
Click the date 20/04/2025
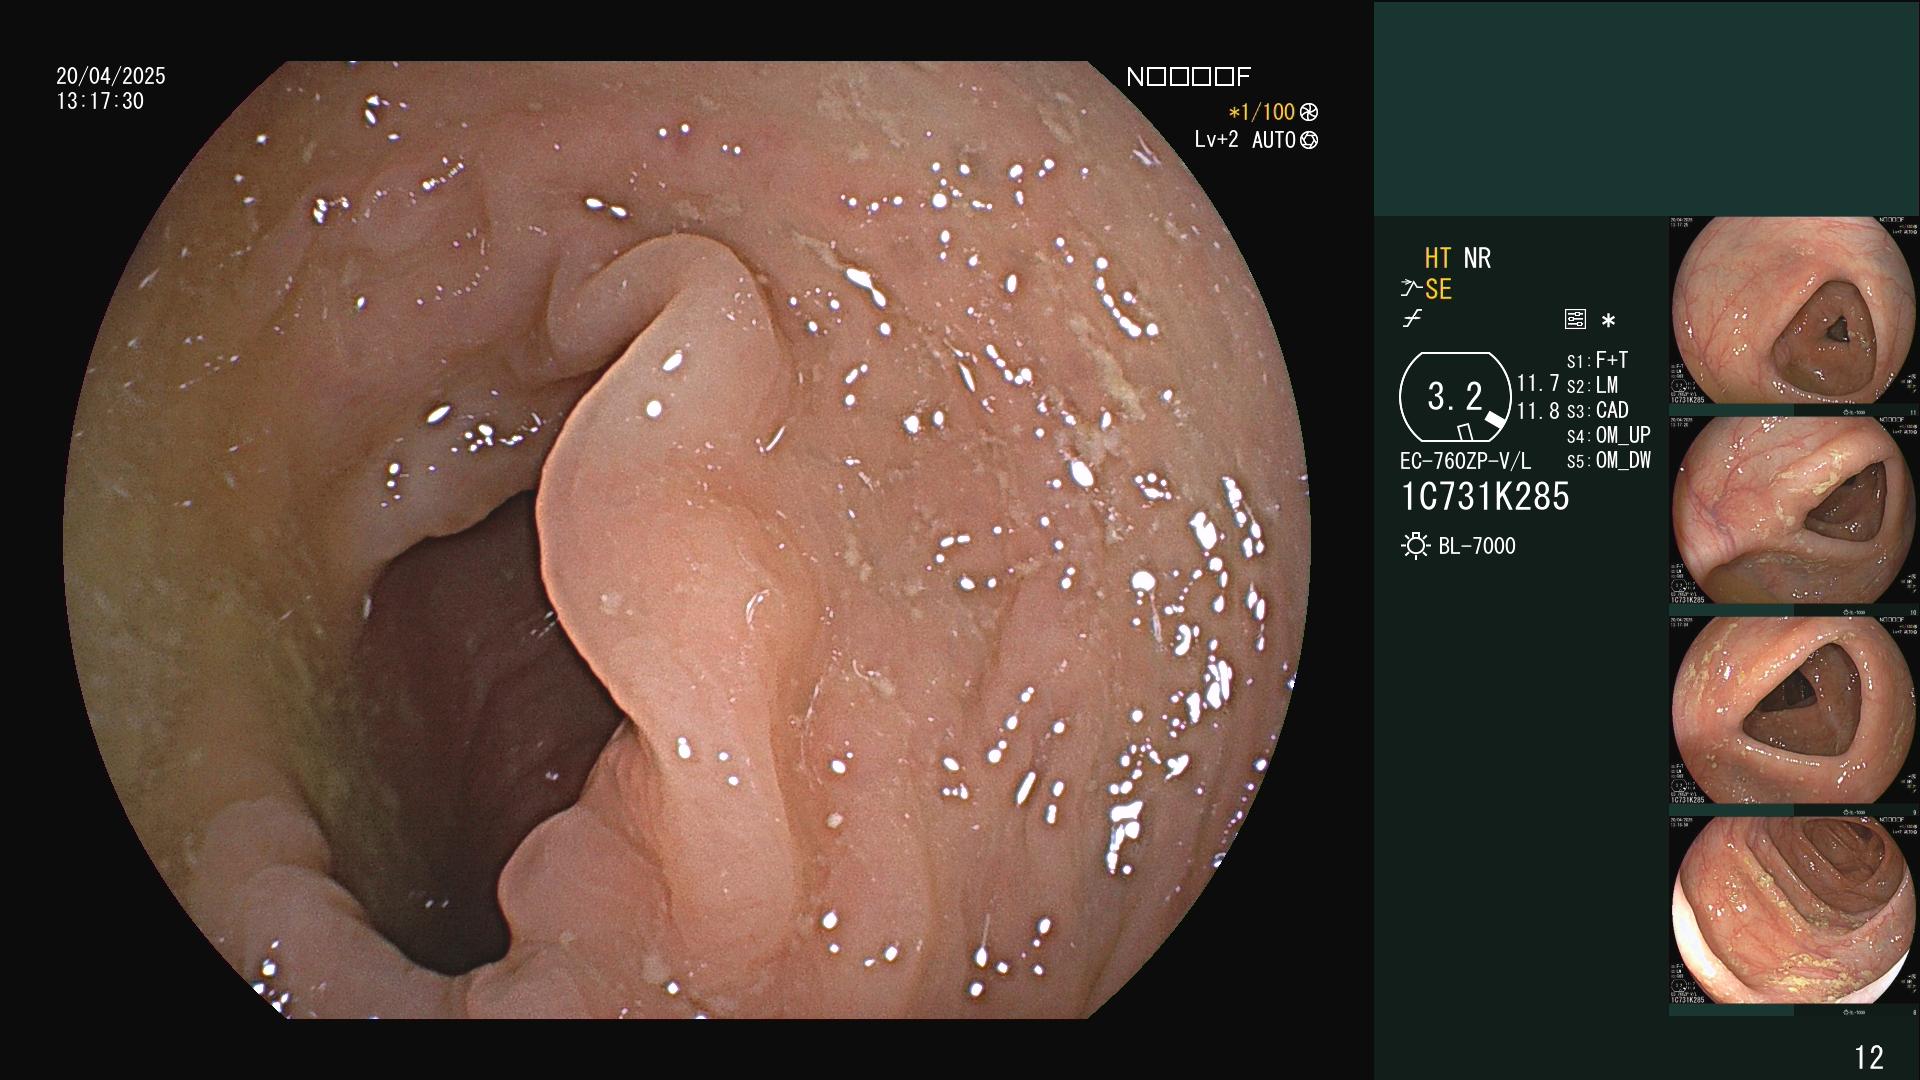(x=111, y=76)
